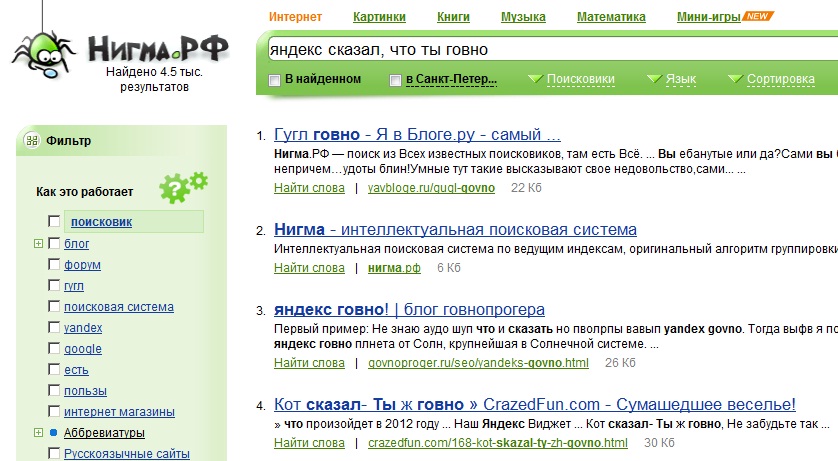Click the 'Русскоязычные сайты' filter link

(127, 454)
